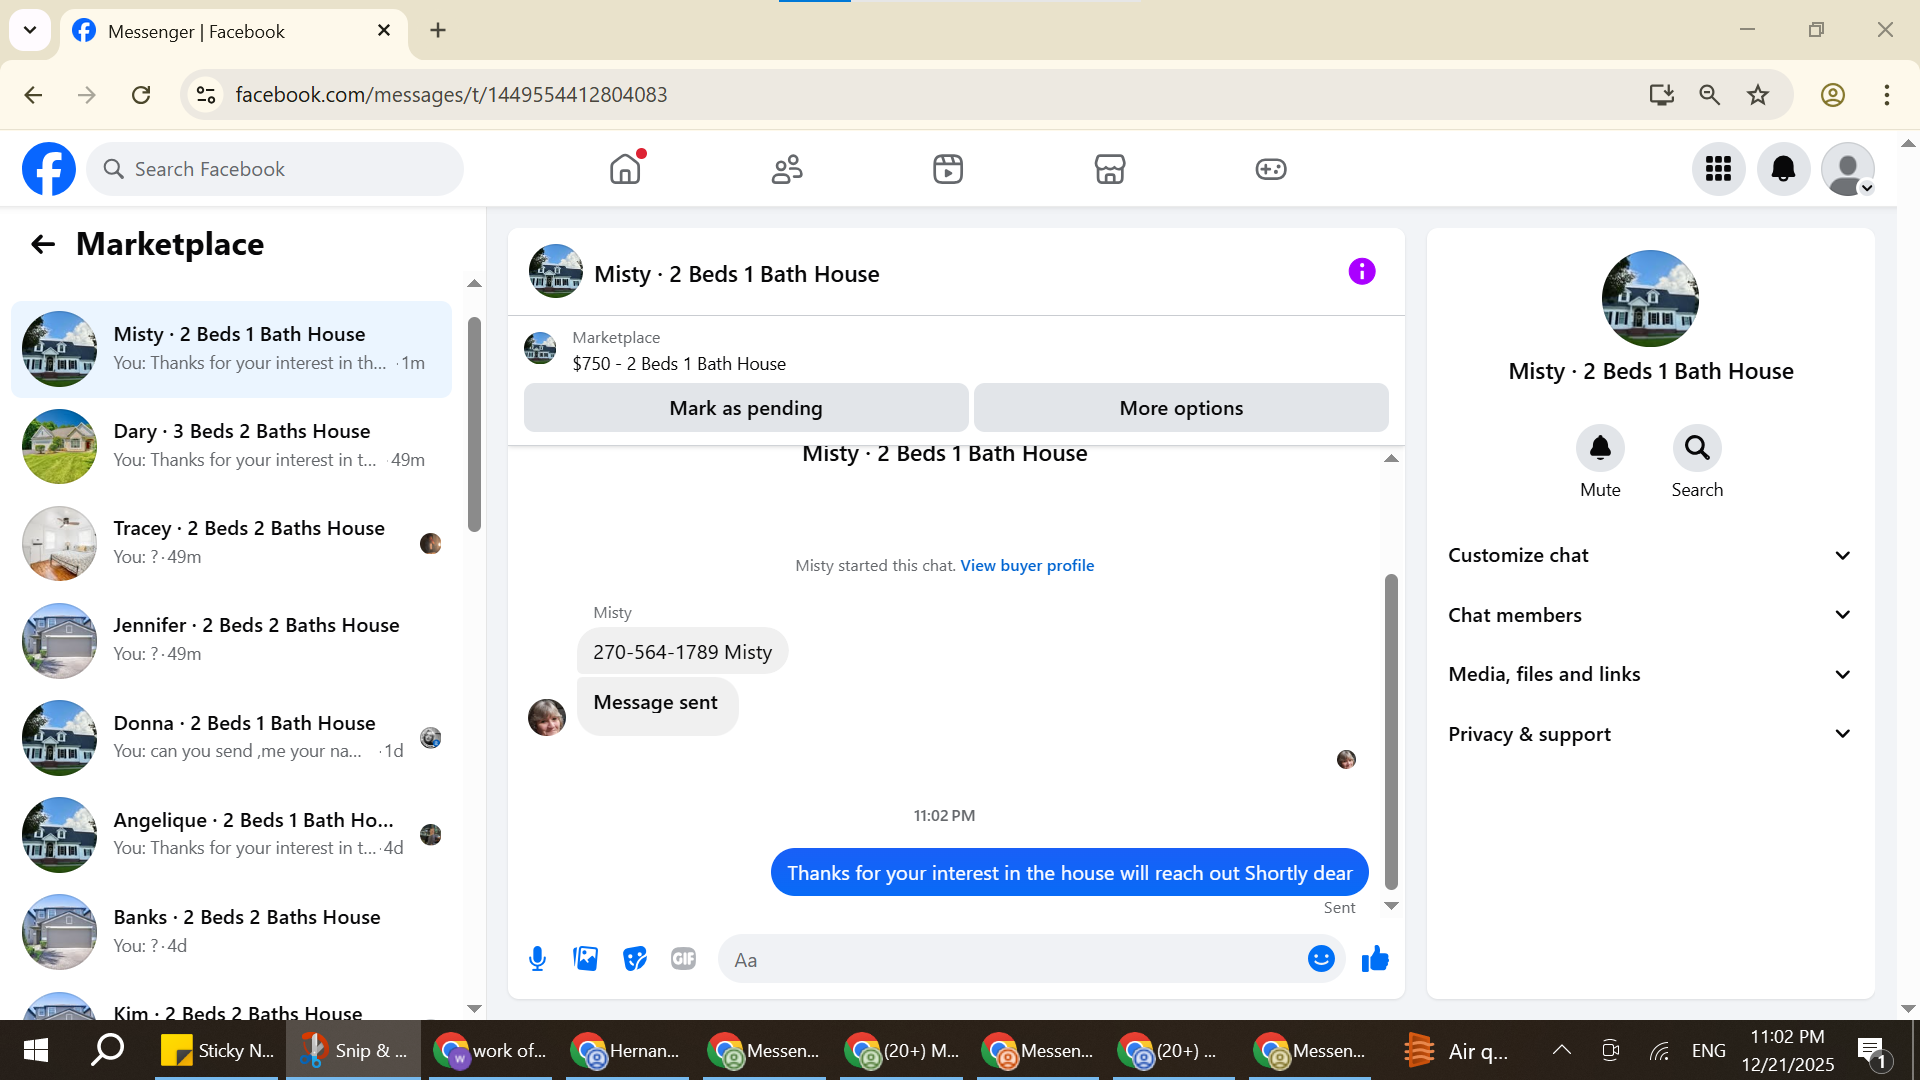Click More options button
The height and width of the screenshot is (1080, 1920).
[1181, 408]
